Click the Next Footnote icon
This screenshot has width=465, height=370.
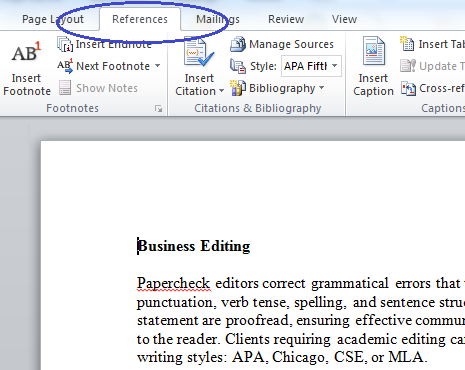point(65,66)
